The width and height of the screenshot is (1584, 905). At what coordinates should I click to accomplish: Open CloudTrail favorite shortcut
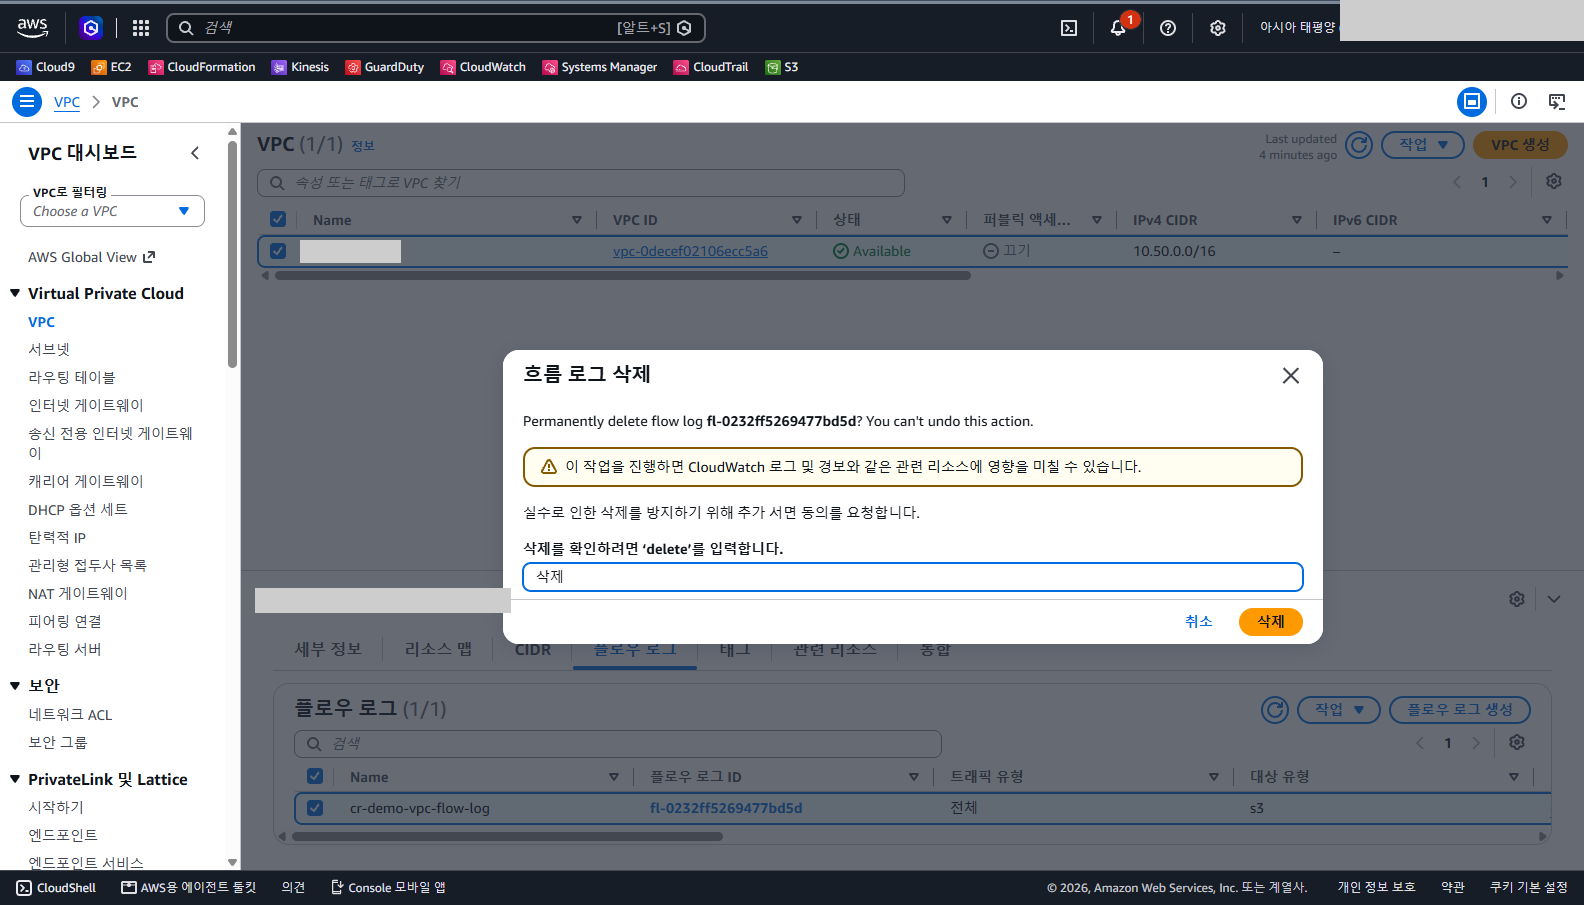(x=711, y=67)
